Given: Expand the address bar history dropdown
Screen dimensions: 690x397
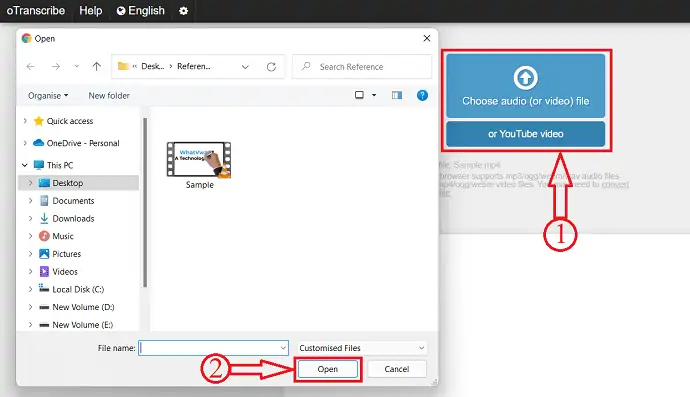Looking at the screenshot, I should pos(245,67).
